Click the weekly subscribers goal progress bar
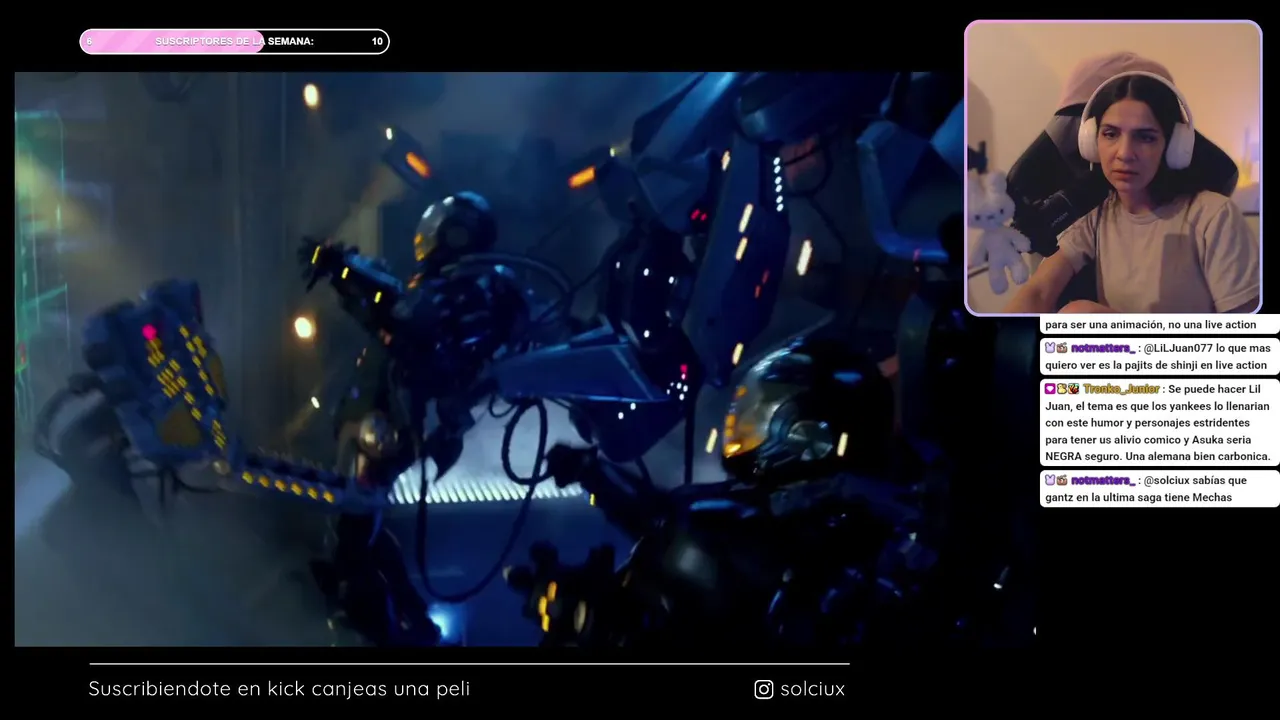 point(234,41)
